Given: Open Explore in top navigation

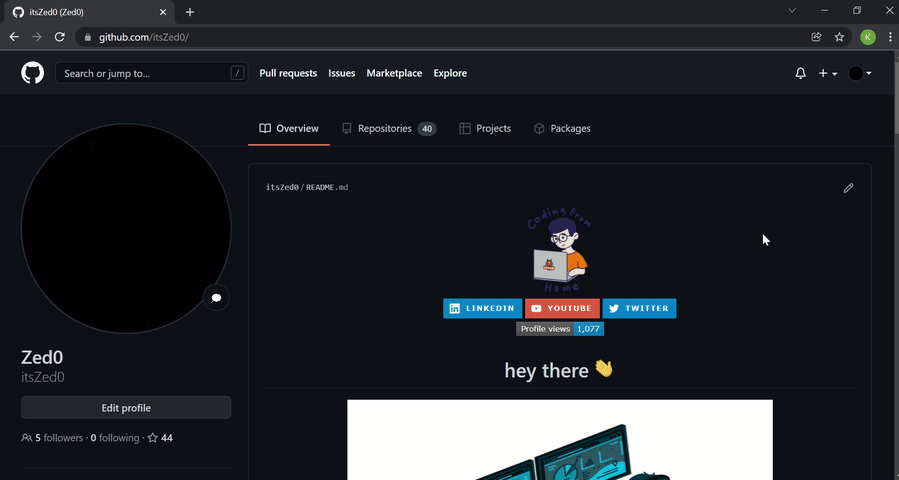Looking at the screenshot, I should click(450, 73).
